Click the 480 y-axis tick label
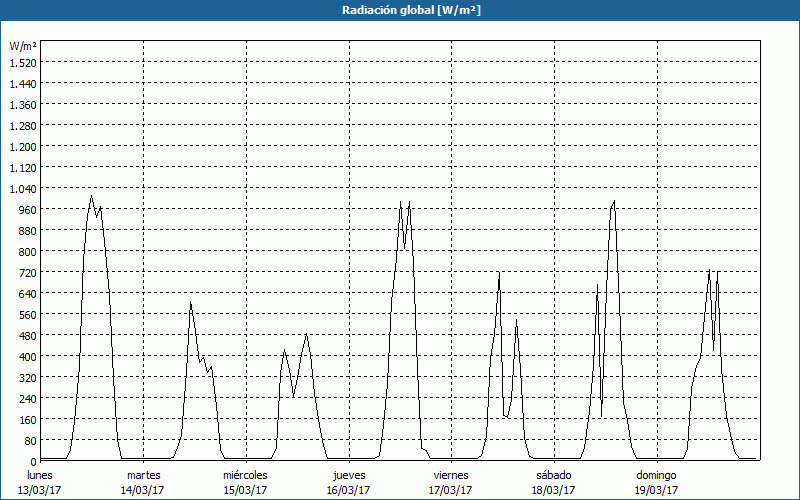Image resolution: width=800 pixels, height=500 pixels. (26, 335)
